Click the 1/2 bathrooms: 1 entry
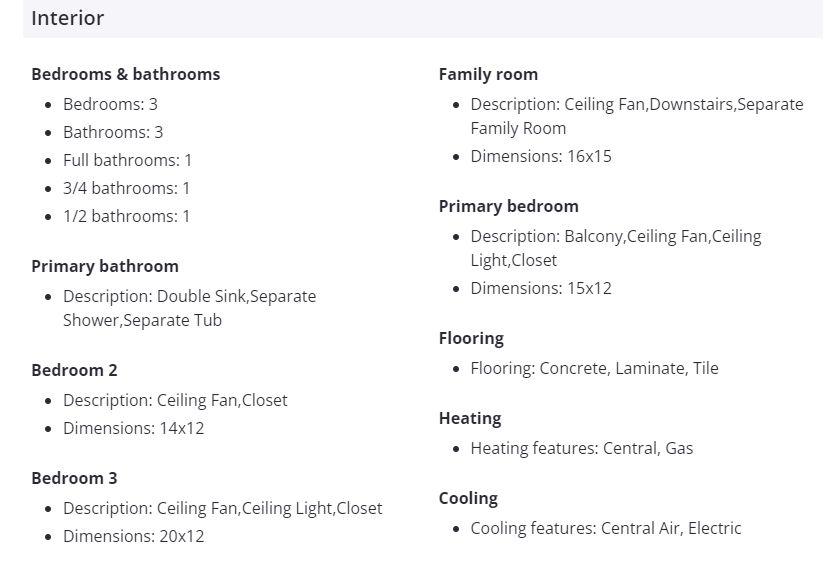The height and width of the screenshot is (562, 834). coord(126,216)
